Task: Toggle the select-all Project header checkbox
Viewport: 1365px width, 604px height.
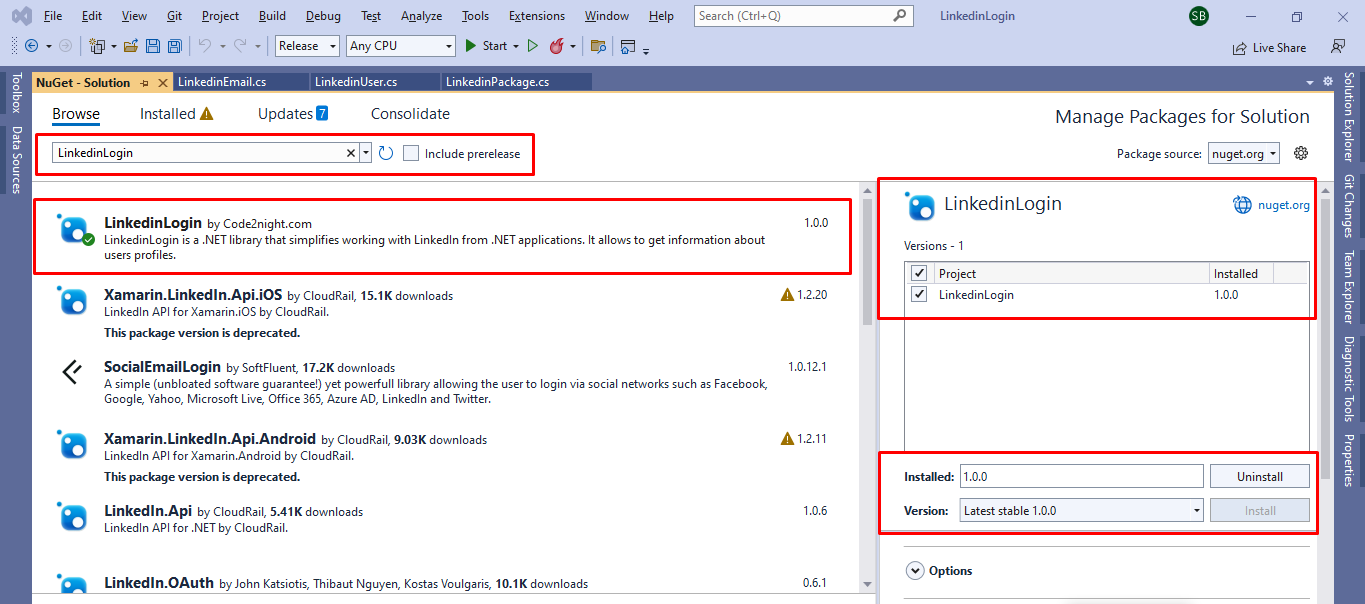Action: 919,273
